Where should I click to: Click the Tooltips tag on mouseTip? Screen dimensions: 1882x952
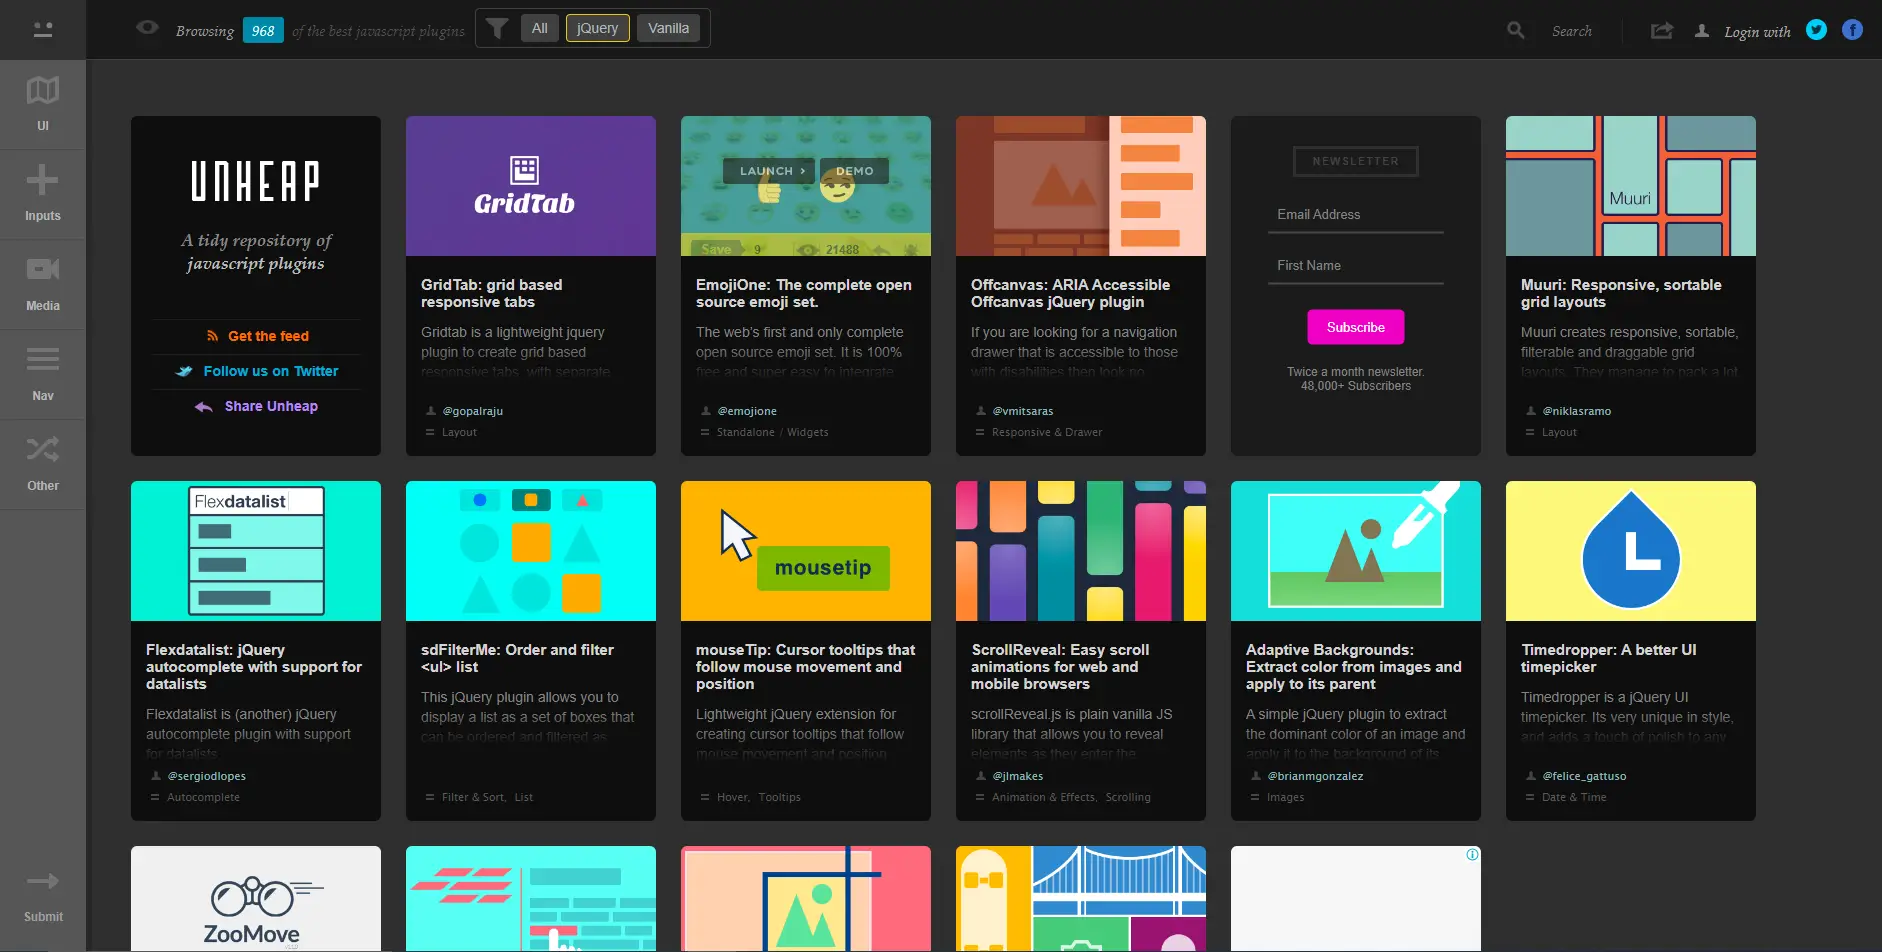coord(780,797)
